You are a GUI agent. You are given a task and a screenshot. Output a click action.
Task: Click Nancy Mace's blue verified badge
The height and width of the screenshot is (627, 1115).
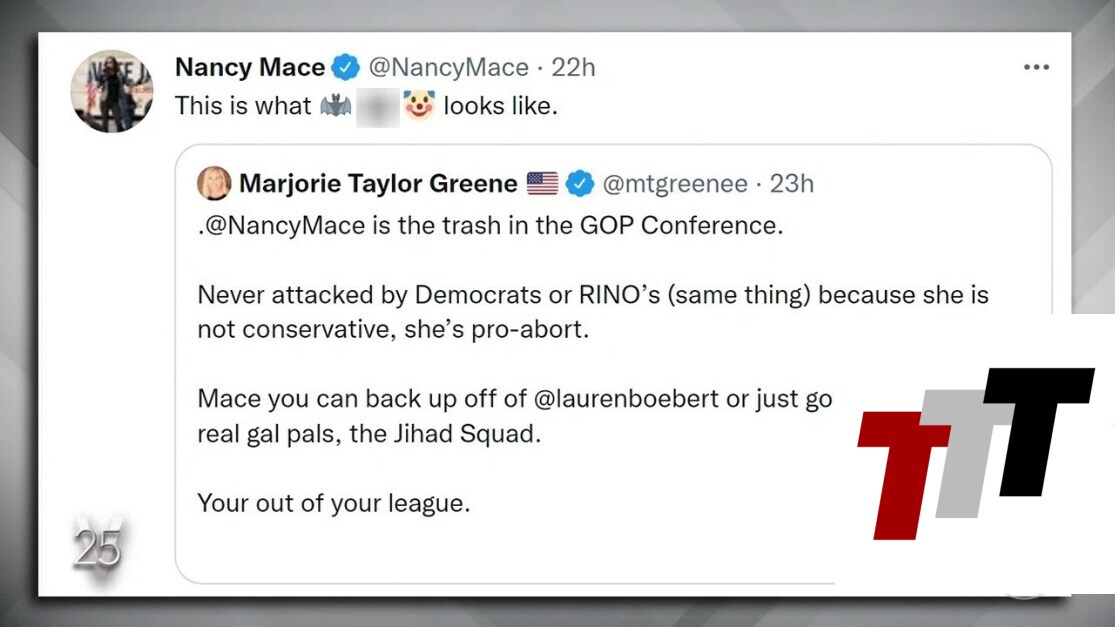(x=346, y=68)
